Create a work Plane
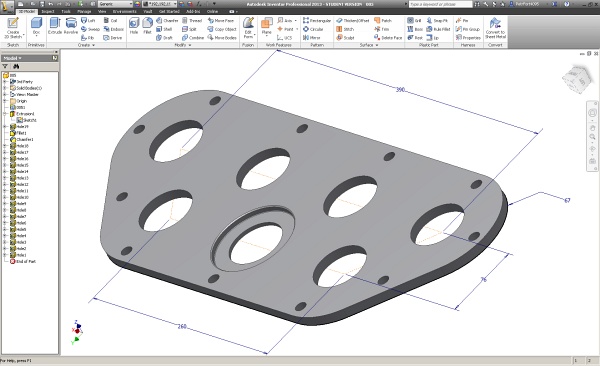The width and height of the screenshot is (600, 366). [x=266, y=26]
